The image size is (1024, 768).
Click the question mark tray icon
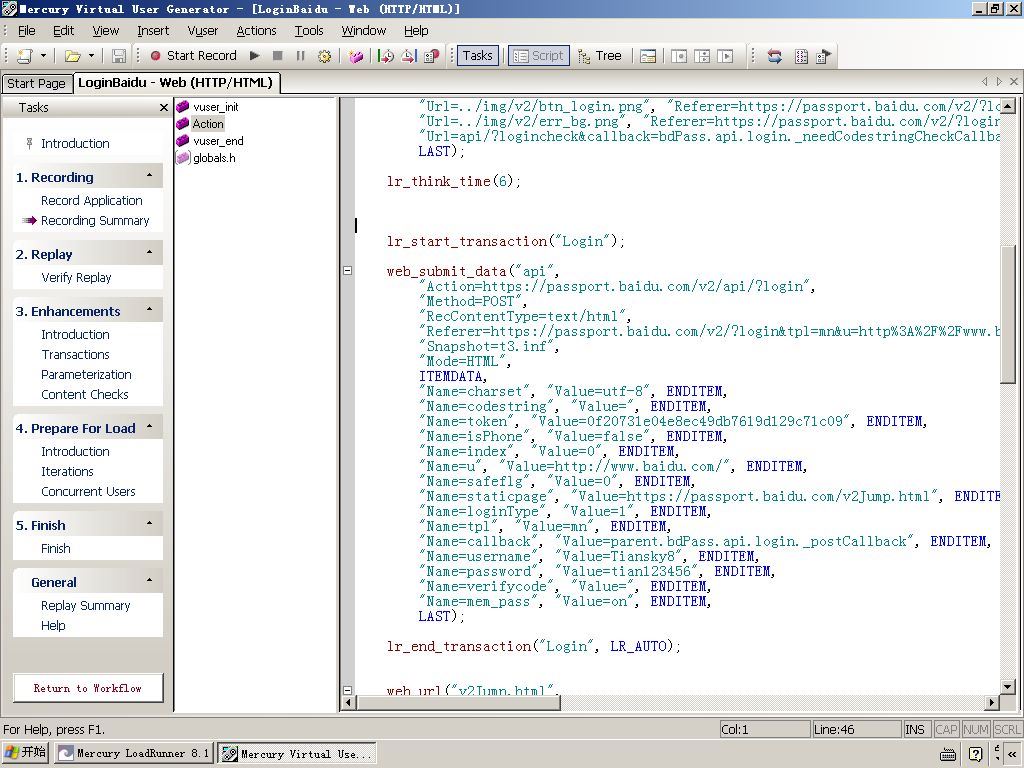[976, 754]
